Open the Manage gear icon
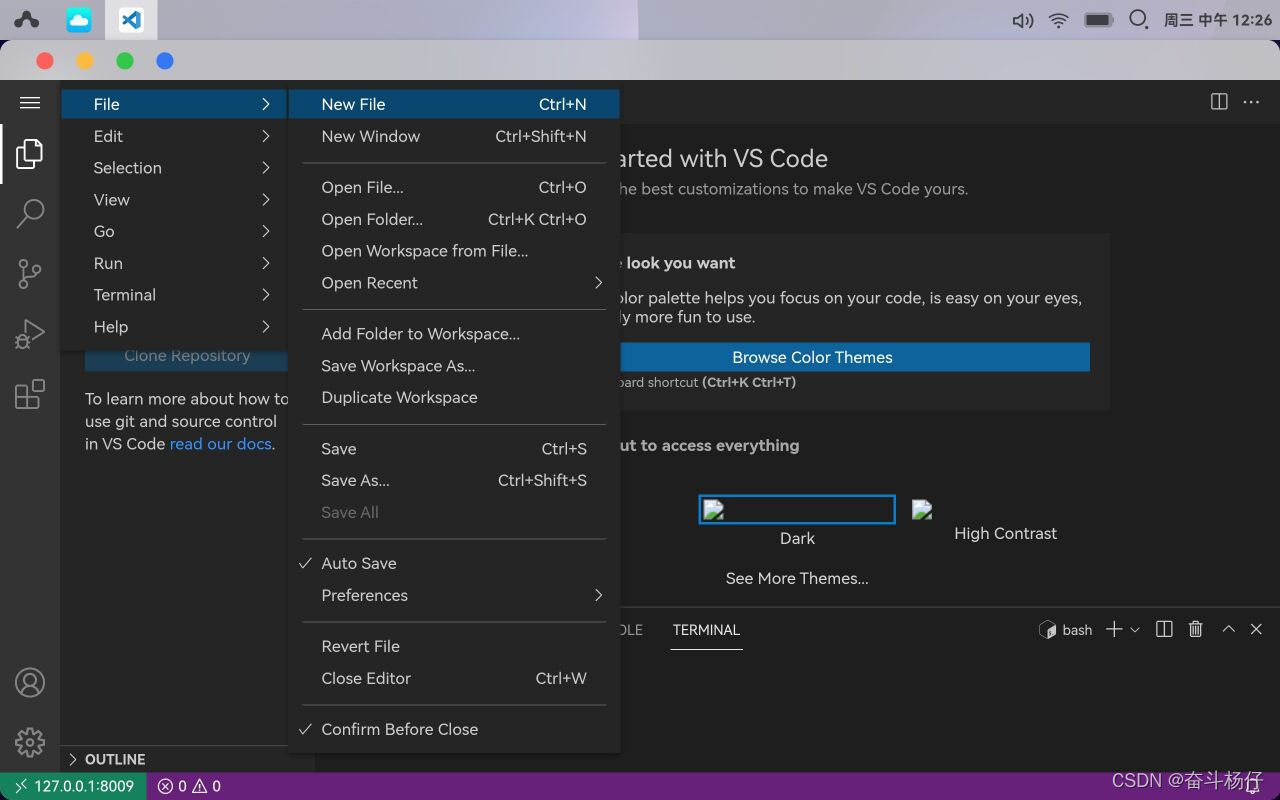Screen dimensions: 1280x800 [30, 742]
